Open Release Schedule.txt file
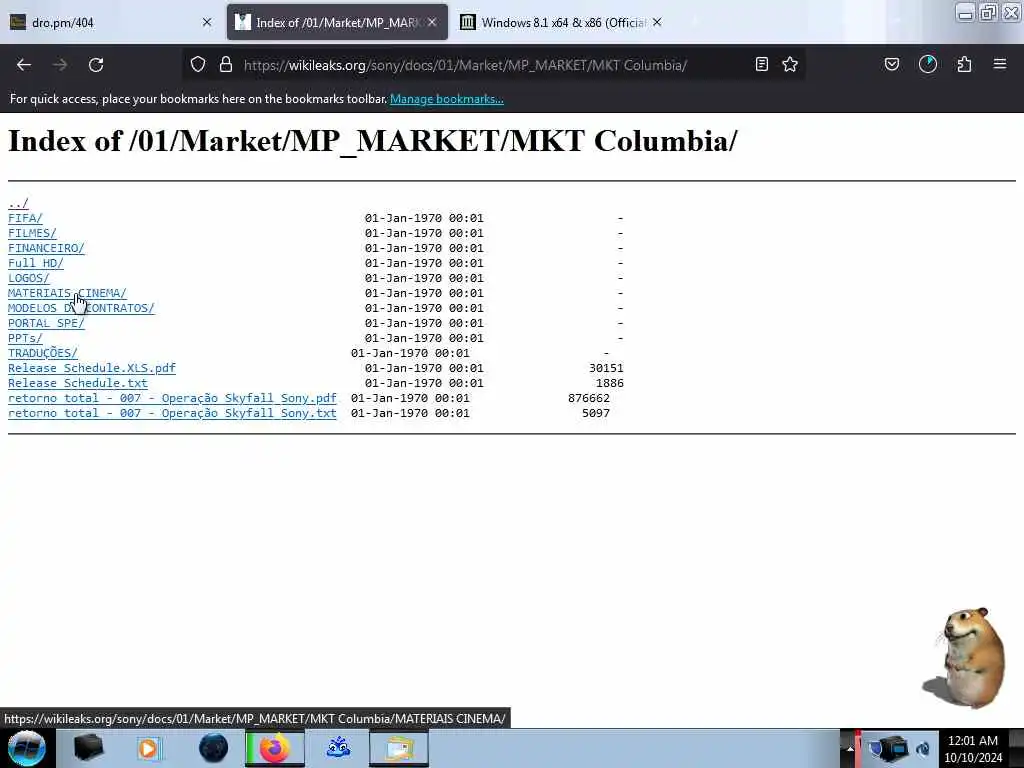This screenshot has height=768, width=1024. tap(78, 383)
